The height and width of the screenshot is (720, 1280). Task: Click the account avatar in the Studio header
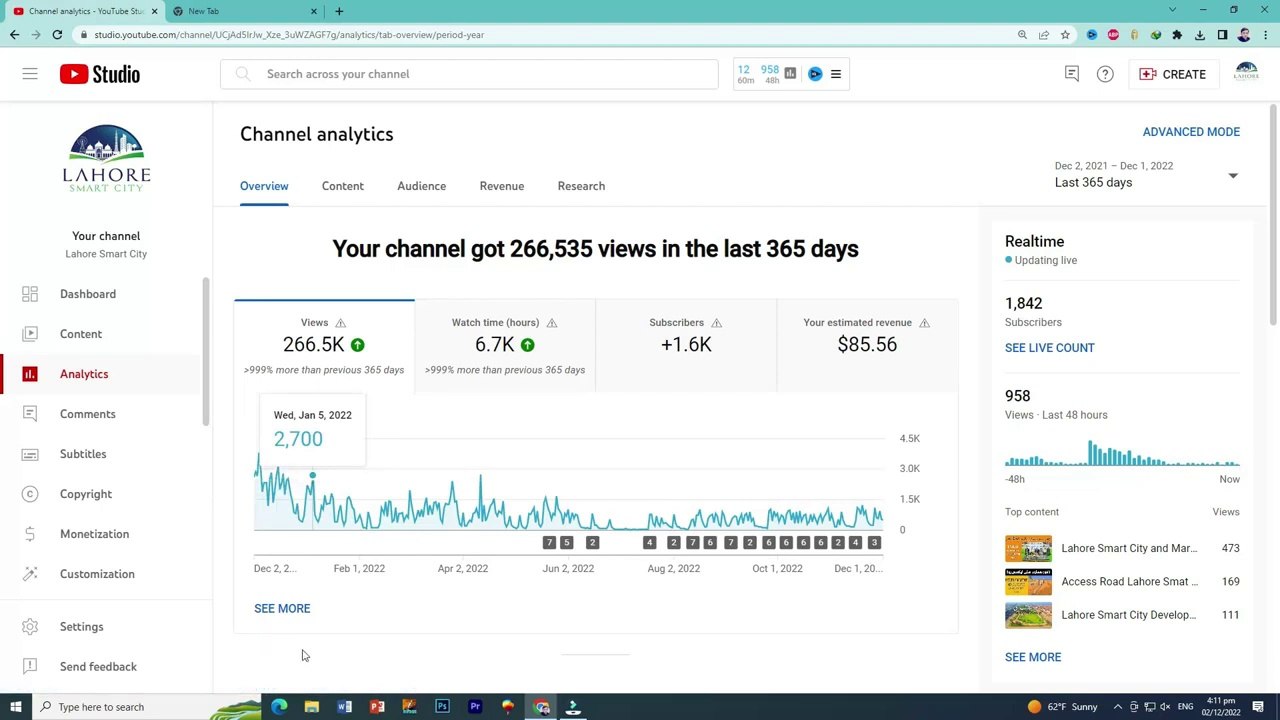[1246, 74]
